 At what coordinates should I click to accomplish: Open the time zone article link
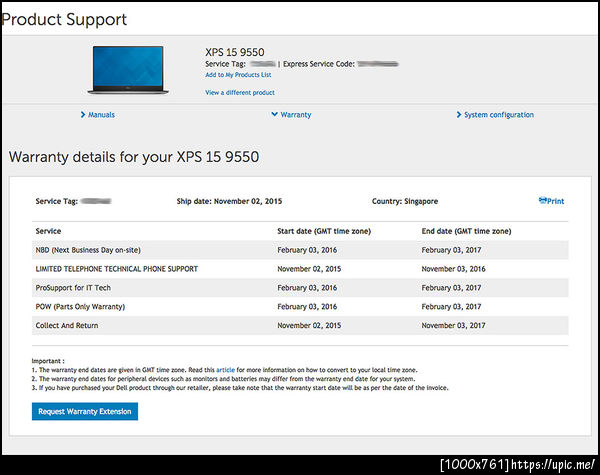click(225, 370)
